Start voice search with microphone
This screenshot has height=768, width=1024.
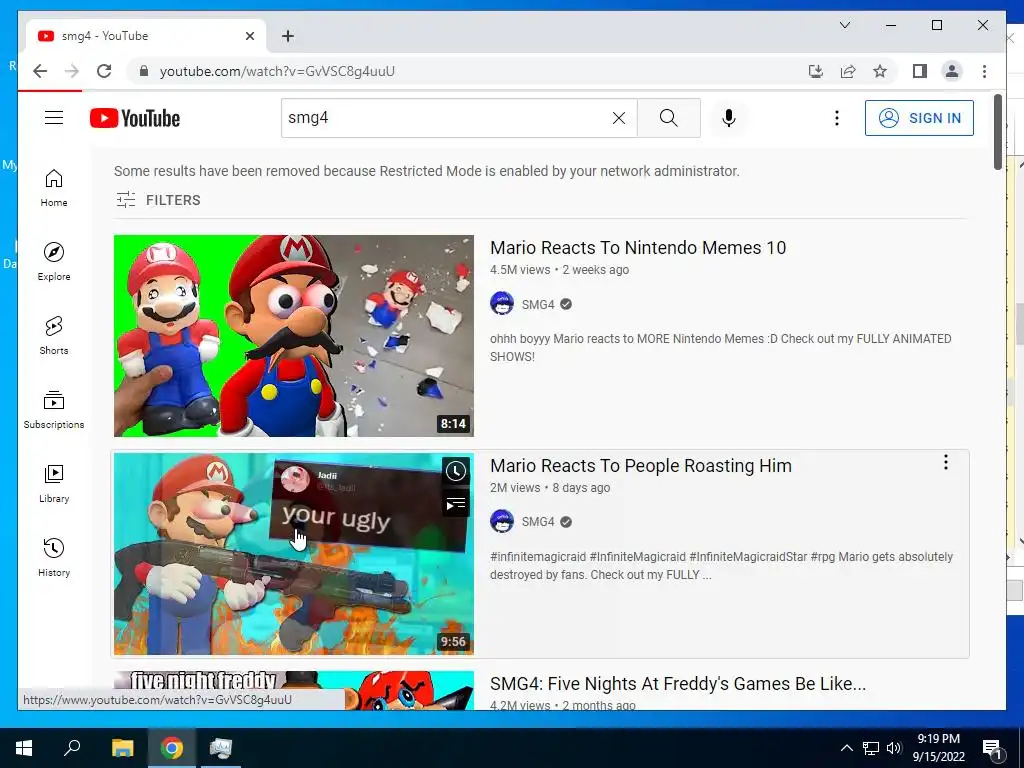pyautogui.click(x=729, y=118)
